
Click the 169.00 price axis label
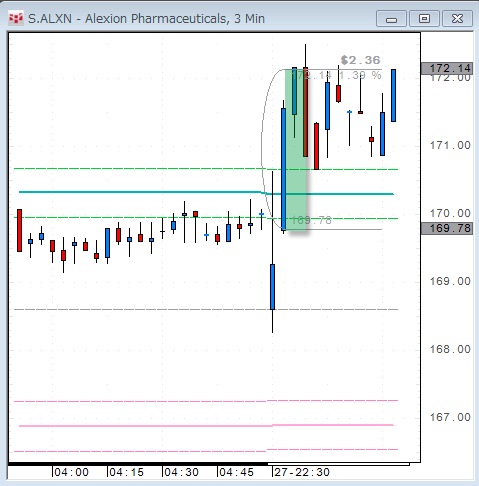[x=450, y=281]
